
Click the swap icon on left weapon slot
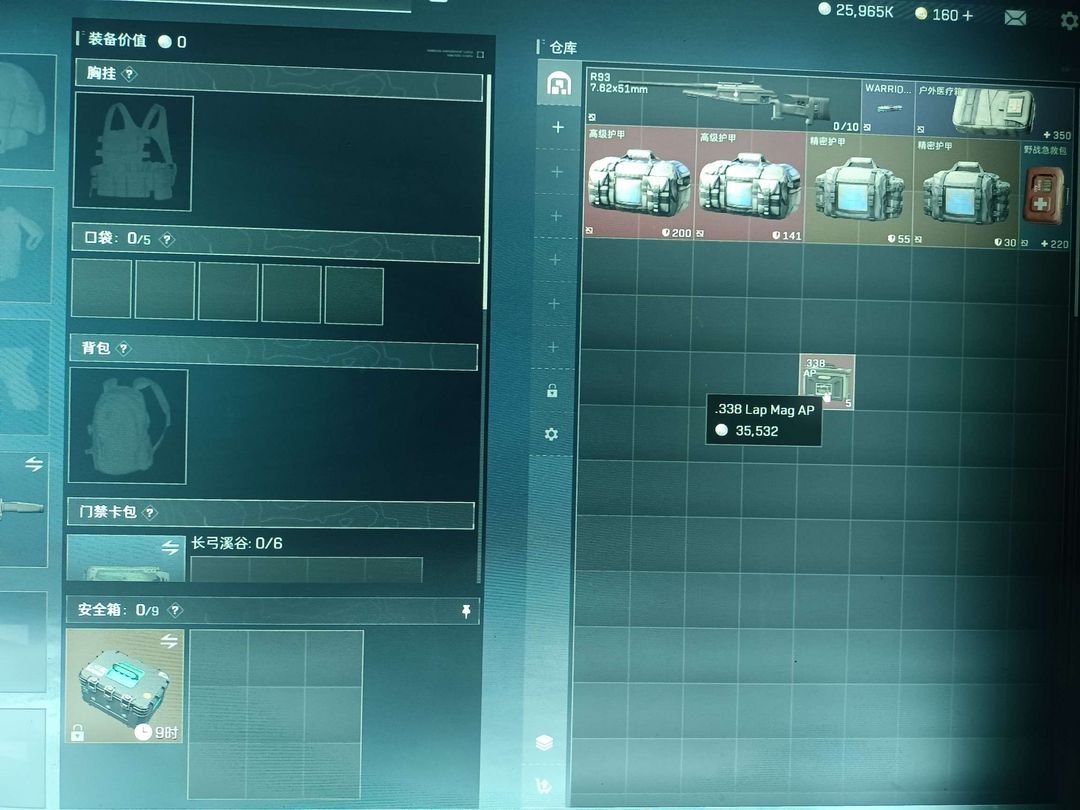click(34, 464)
